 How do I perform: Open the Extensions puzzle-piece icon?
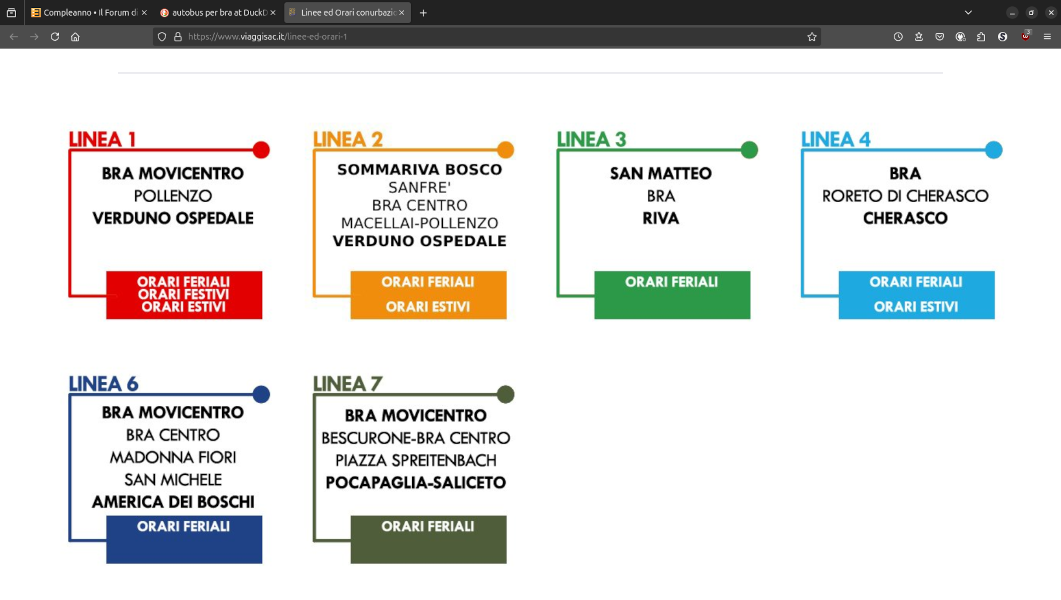click(x=981, y=36)
